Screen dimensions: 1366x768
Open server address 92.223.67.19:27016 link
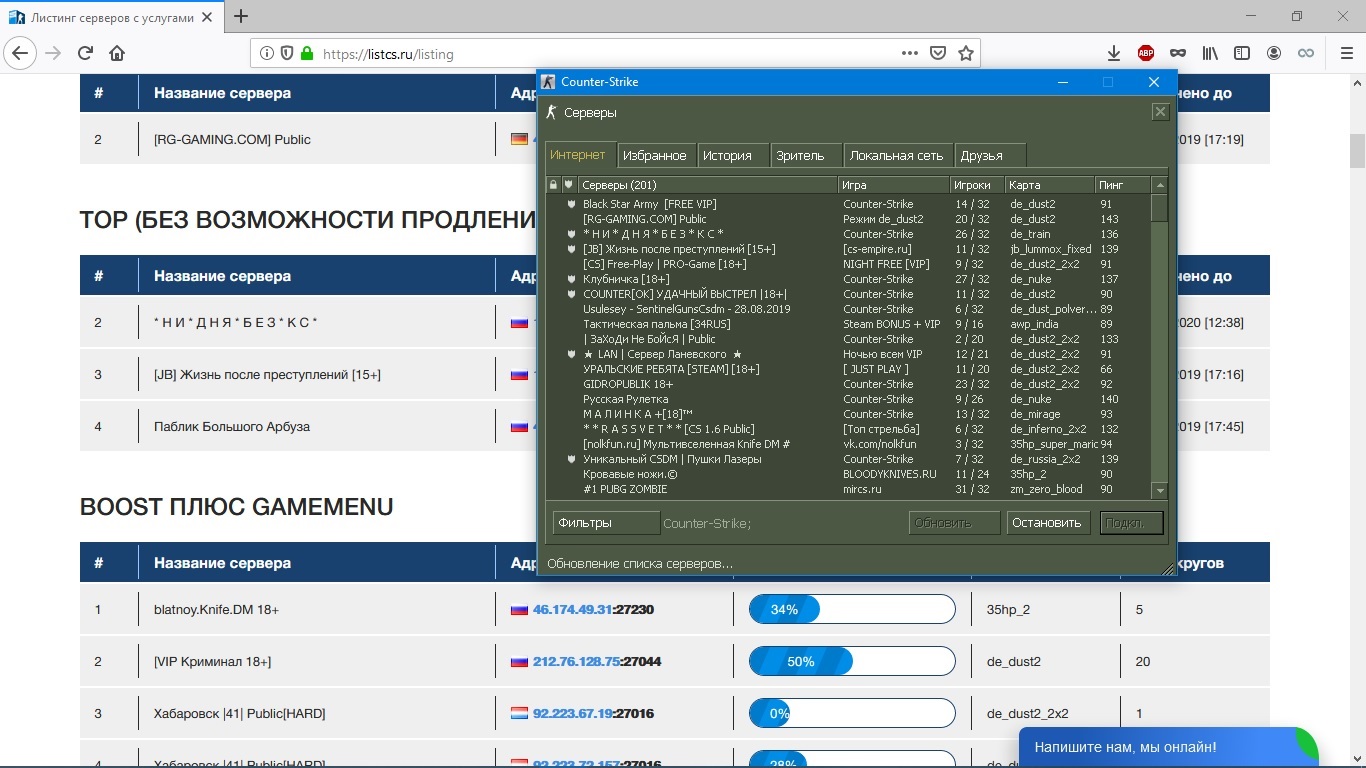(593, 713)
